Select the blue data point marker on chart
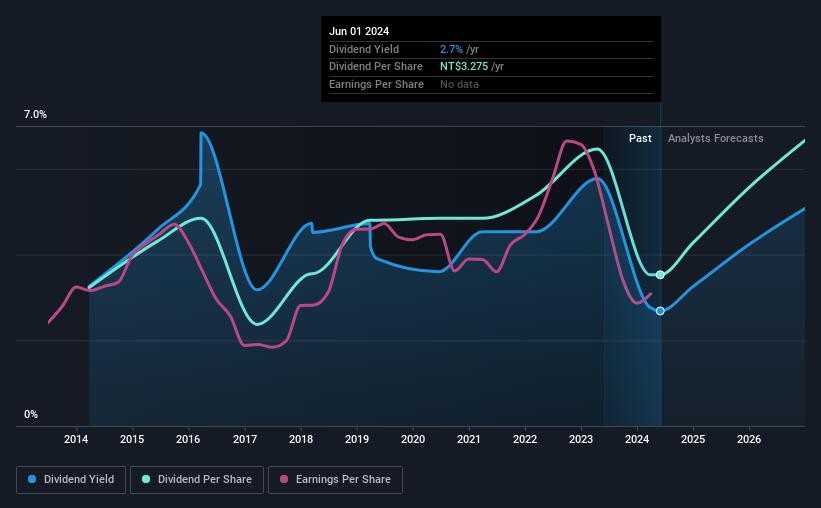The height and width of the screenshot is (508, 821). (x=660, y=311)
